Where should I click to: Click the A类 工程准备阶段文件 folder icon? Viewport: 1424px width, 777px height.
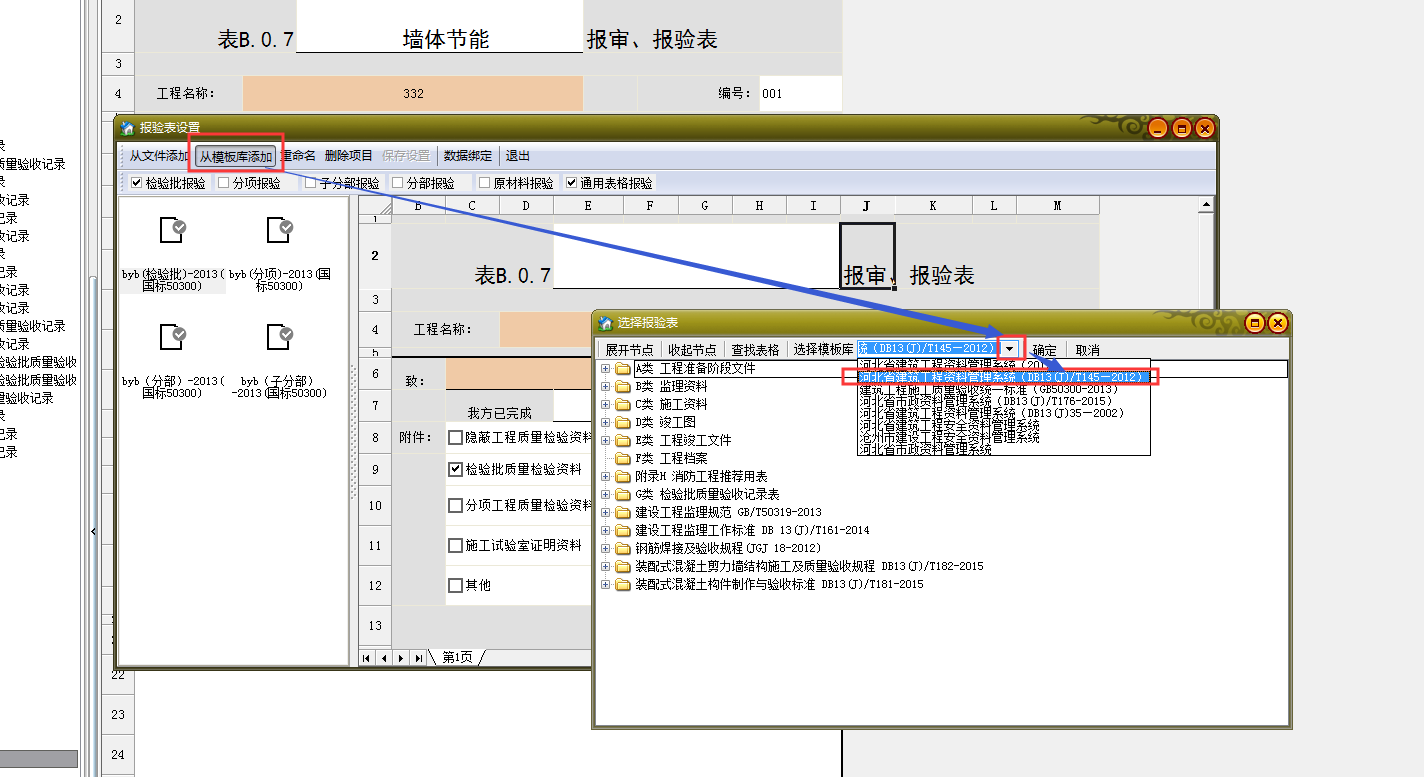pos(623,369)
